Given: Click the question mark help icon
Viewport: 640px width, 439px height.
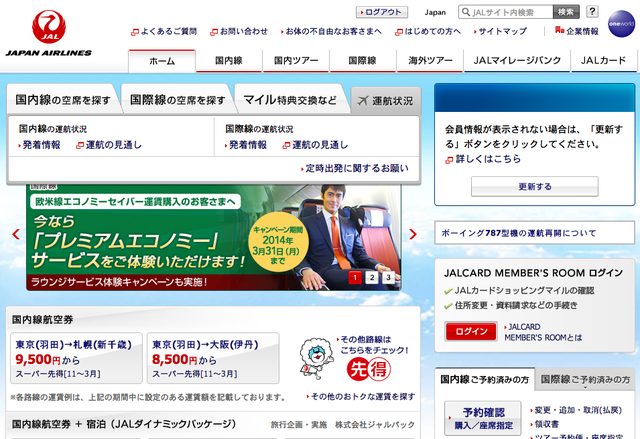Looking at the screenshot, I should click(x=592, y=11).
